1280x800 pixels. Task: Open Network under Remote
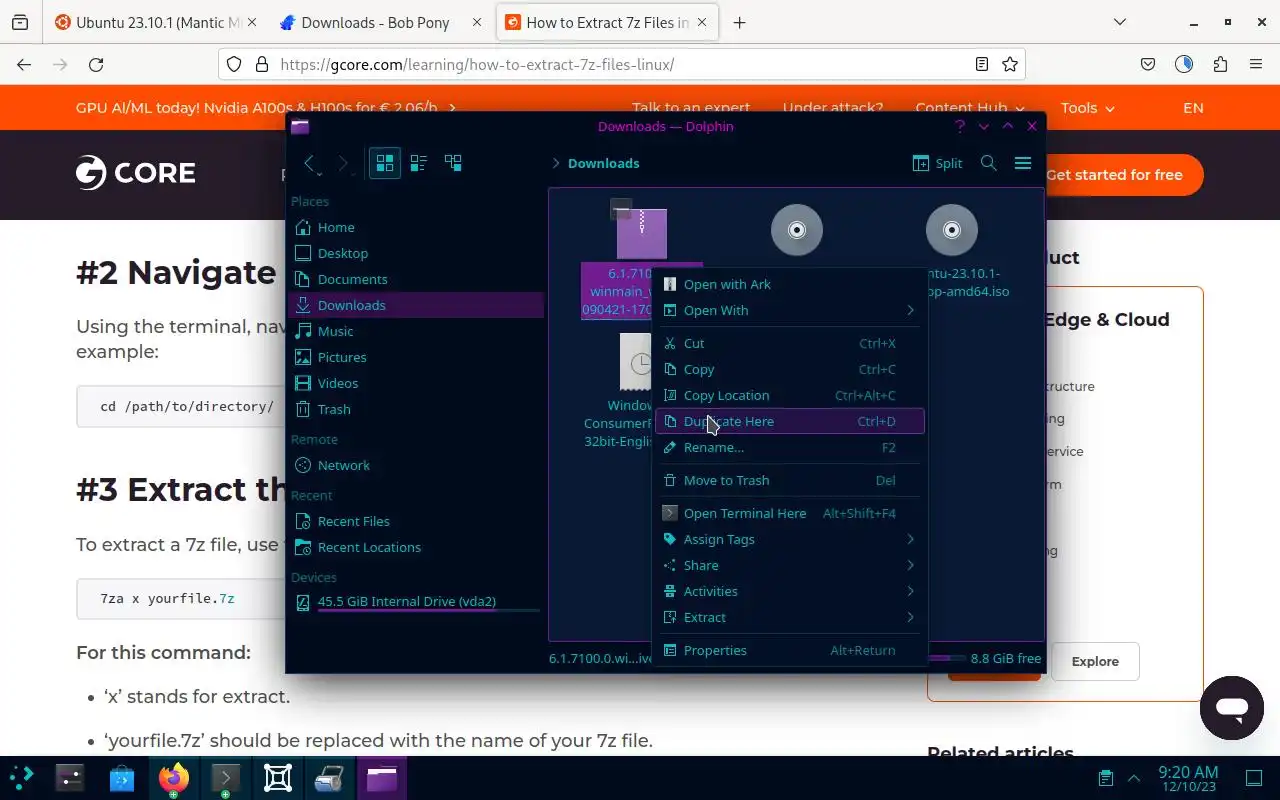pos(416,465)
